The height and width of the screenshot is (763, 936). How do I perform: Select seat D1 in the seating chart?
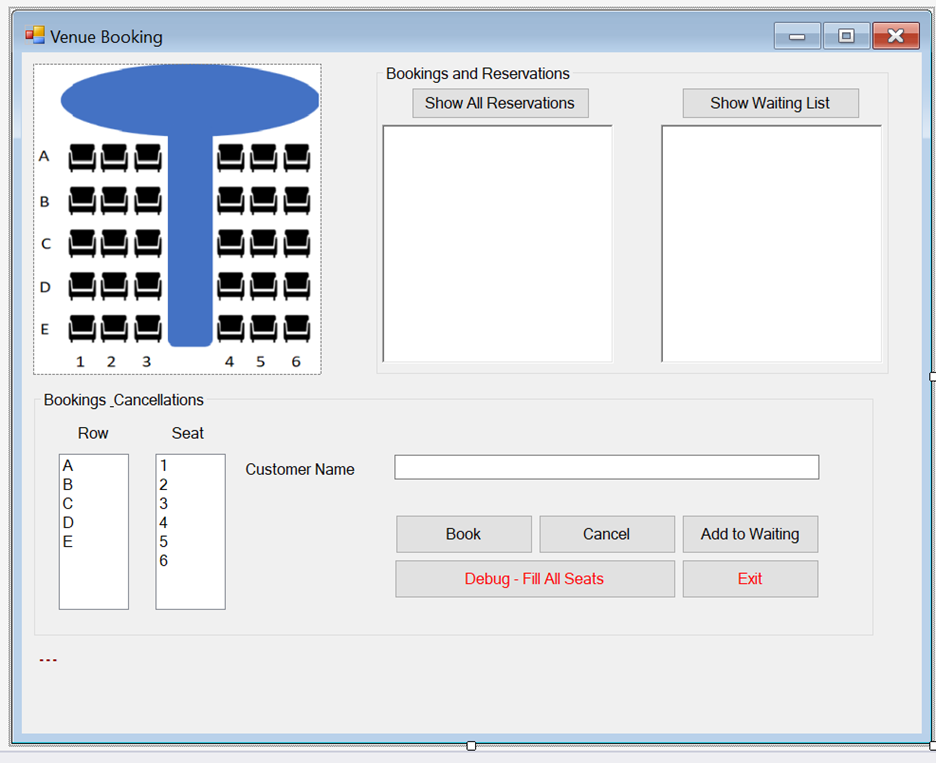pos(82,287)
